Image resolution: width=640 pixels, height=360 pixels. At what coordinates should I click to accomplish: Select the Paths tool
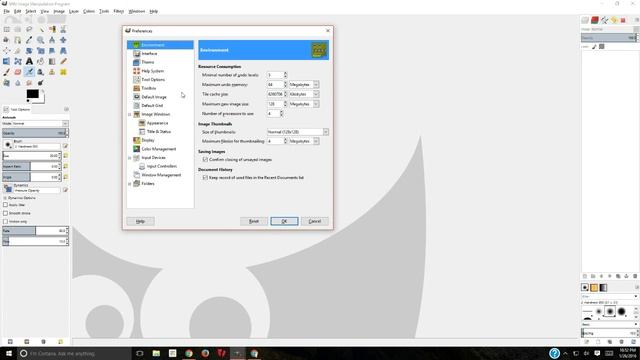(18, 40)
